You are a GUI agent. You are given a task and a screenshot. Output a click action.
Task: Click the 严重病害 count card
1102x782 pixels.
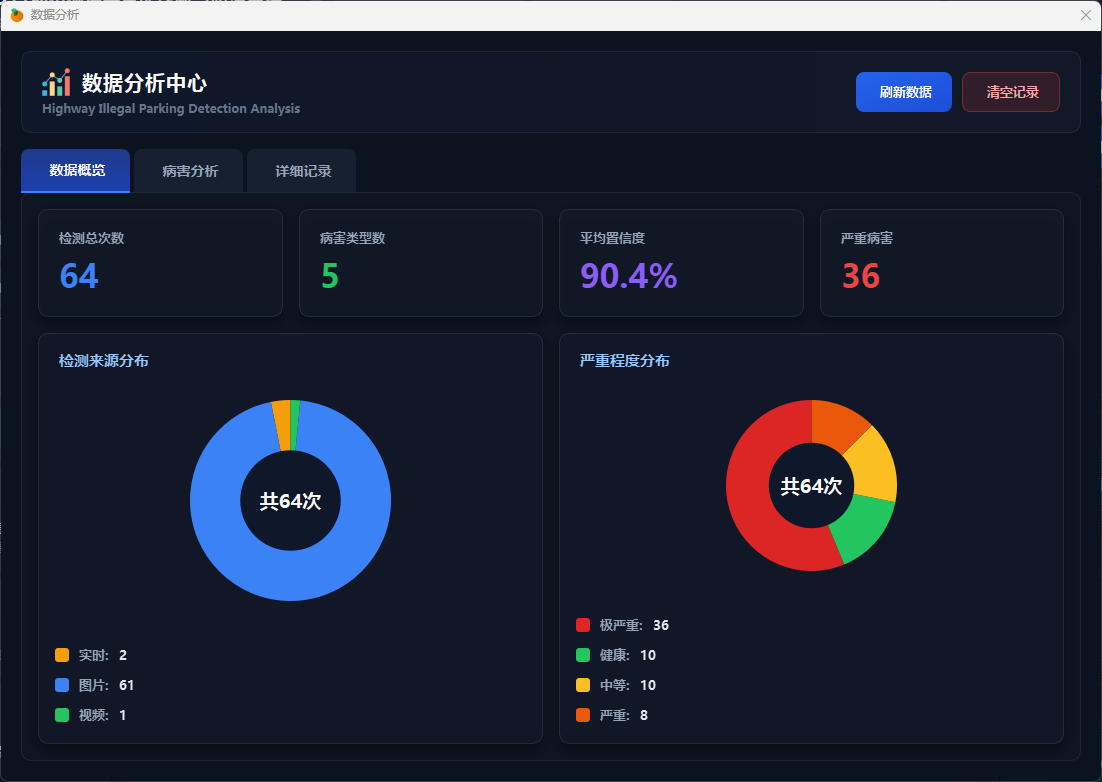[941, 263]
